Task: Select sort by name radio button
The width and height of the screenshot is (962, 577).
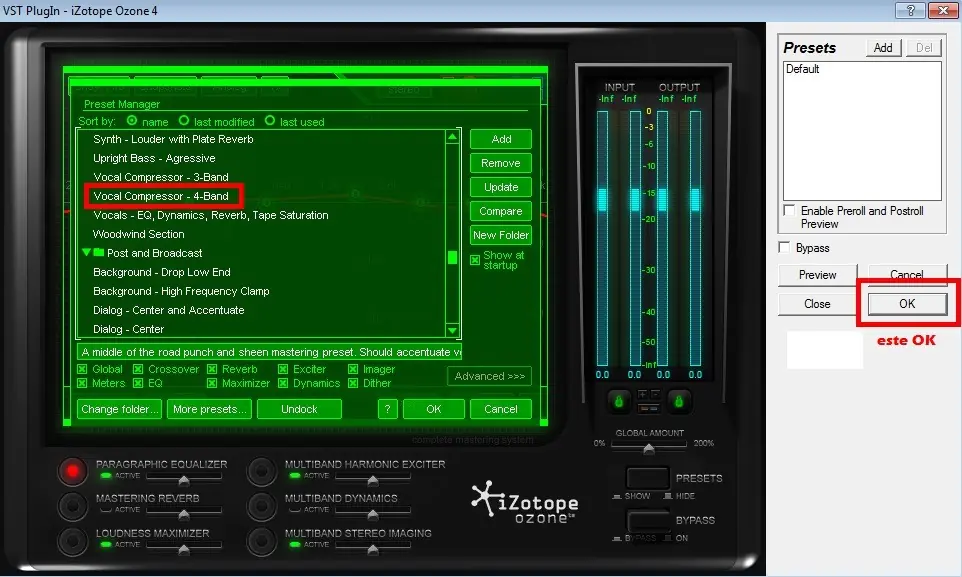Action: (132, 120)
